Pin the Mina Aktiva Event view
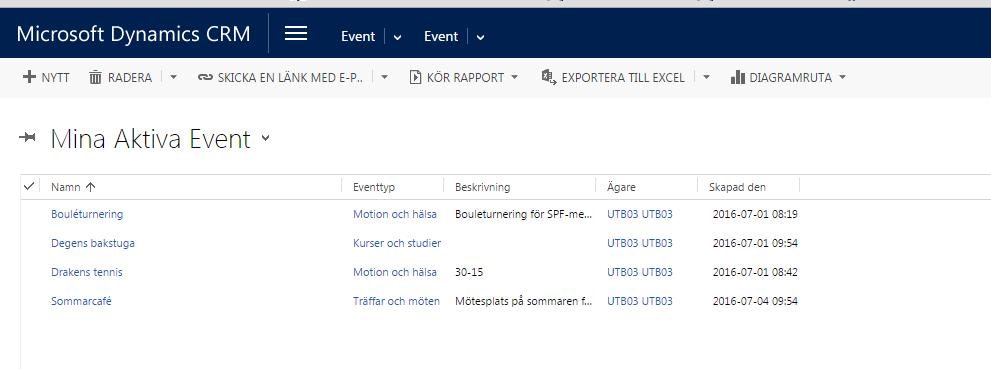 pyautogui.click(x=28, y=138)
